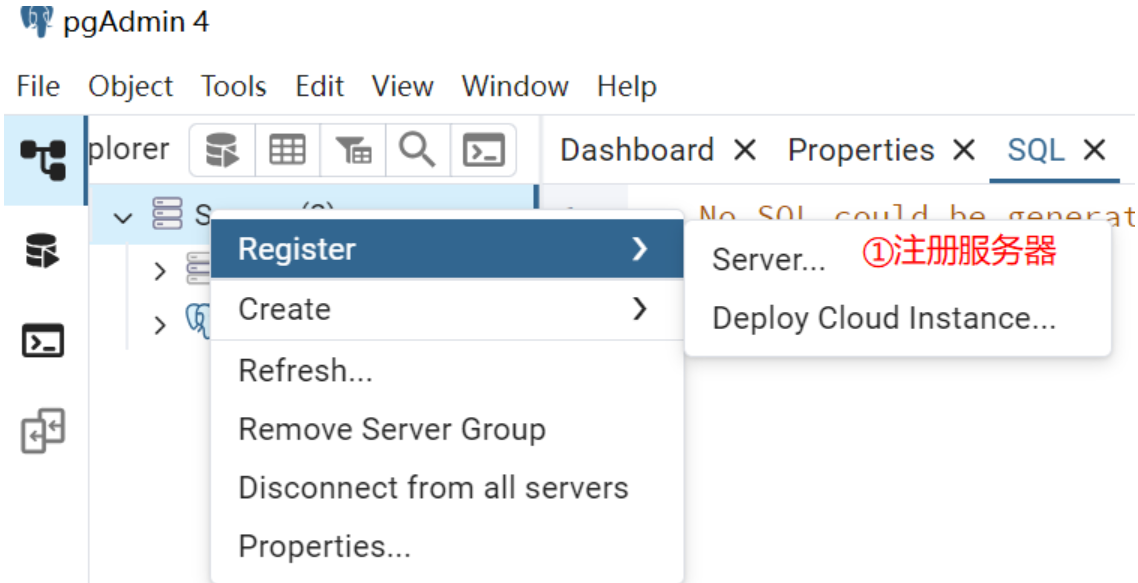Viewport: 1138px width, 583px height.
Task: Click the Filtered Rows toolbar icon
Action: coord(353,151)
